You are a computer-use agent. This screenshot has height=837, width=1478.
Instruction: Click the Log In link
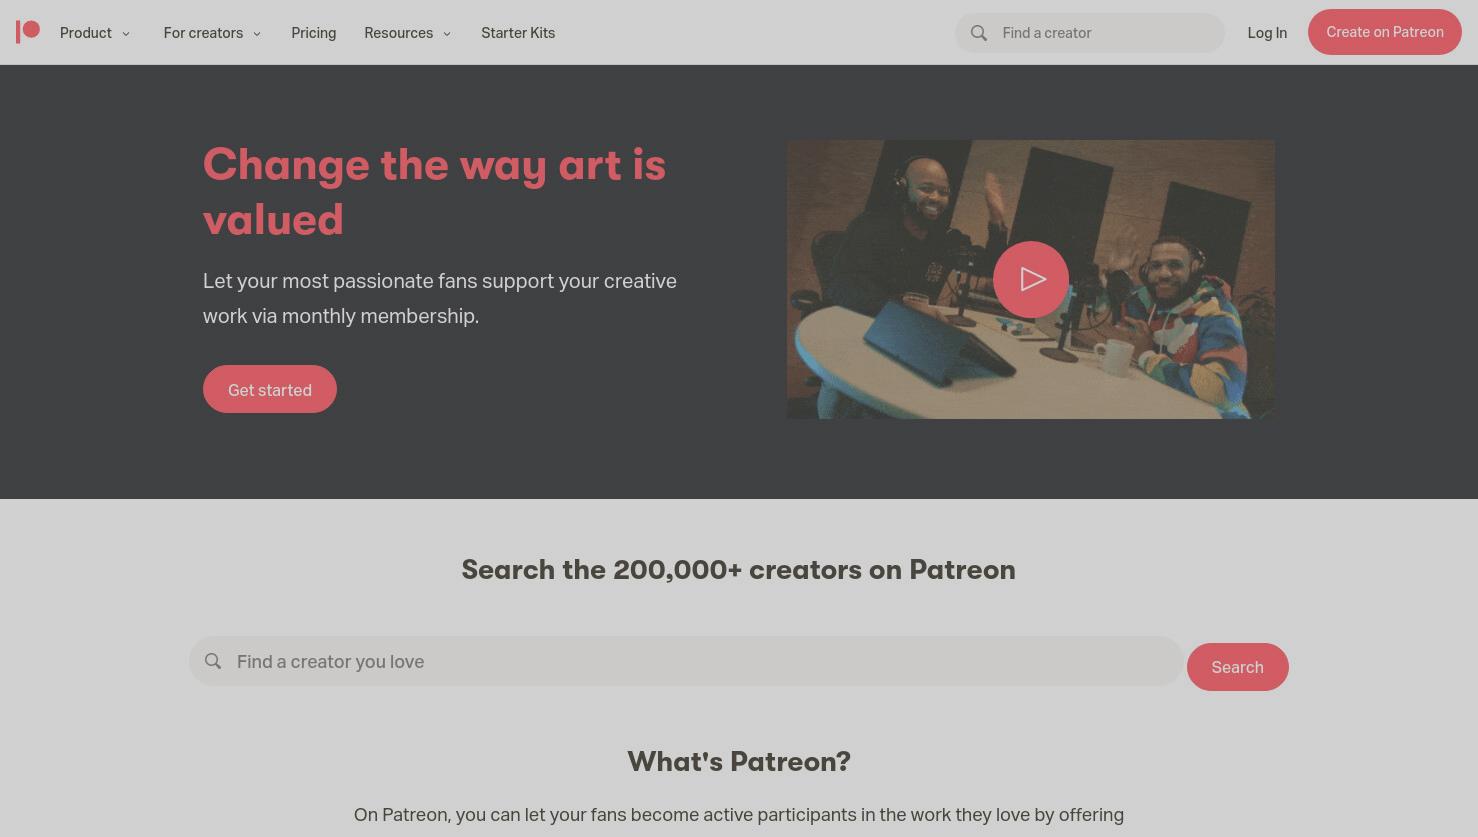(1267, 33)
